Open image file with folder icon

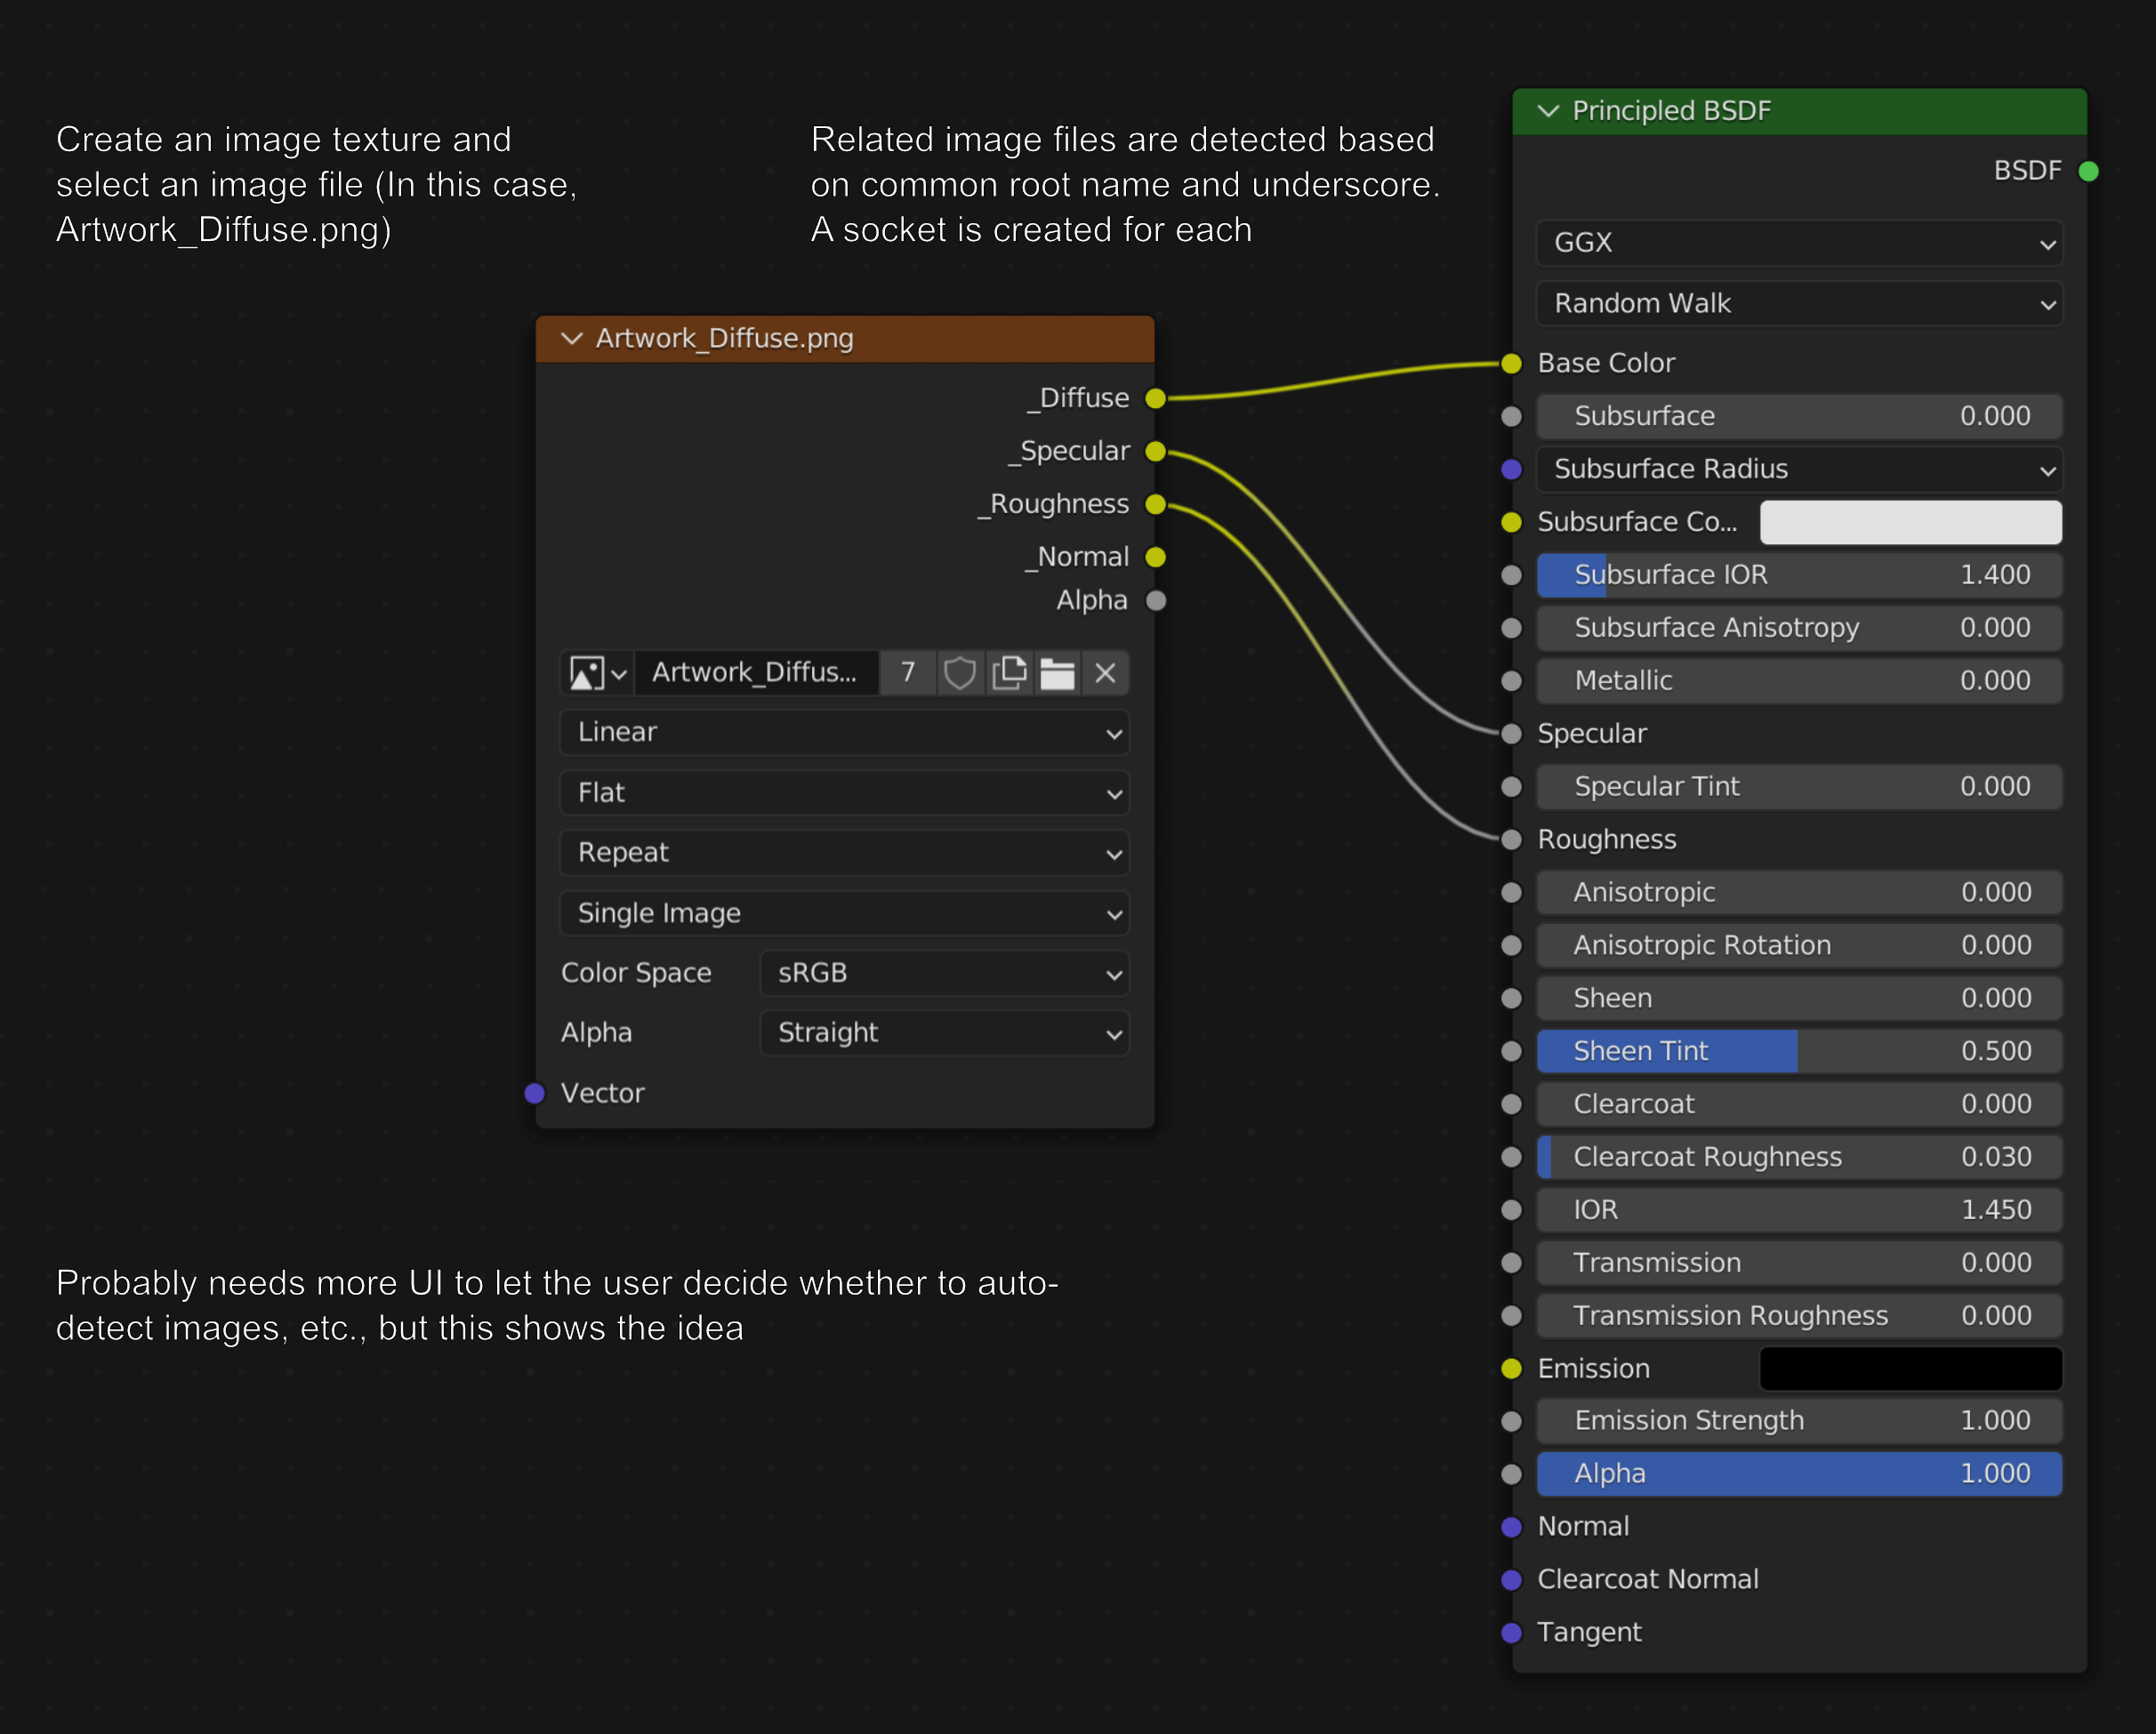(1057, 673)
